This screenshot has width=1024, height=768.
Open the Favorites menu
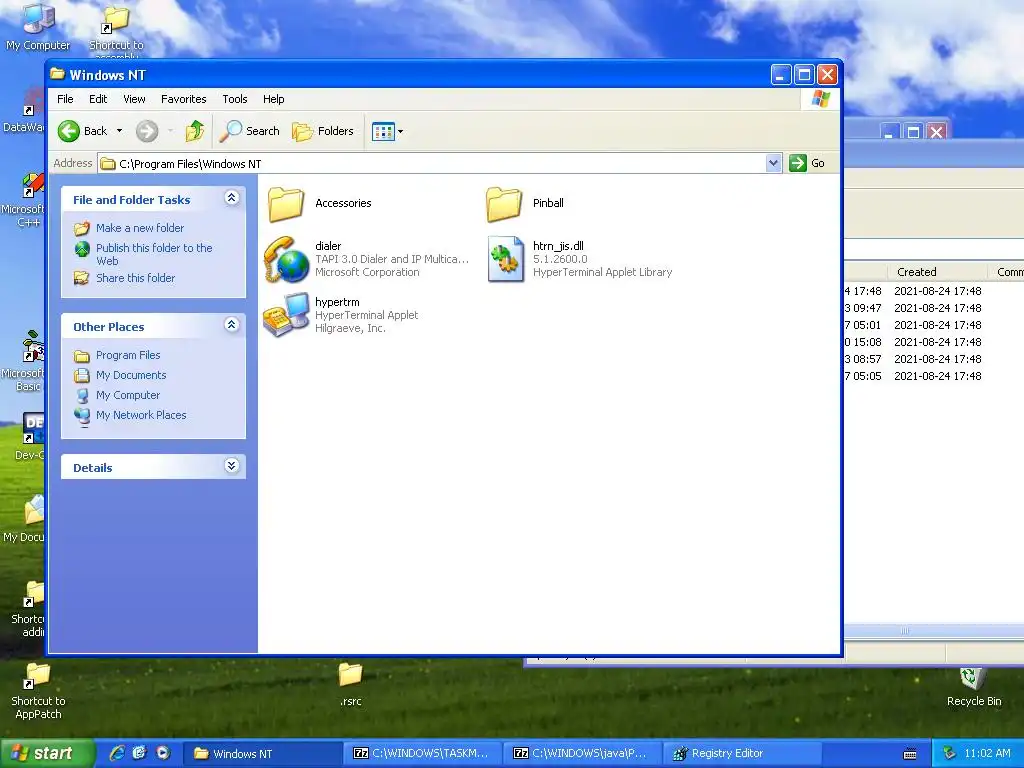point(184,99)
